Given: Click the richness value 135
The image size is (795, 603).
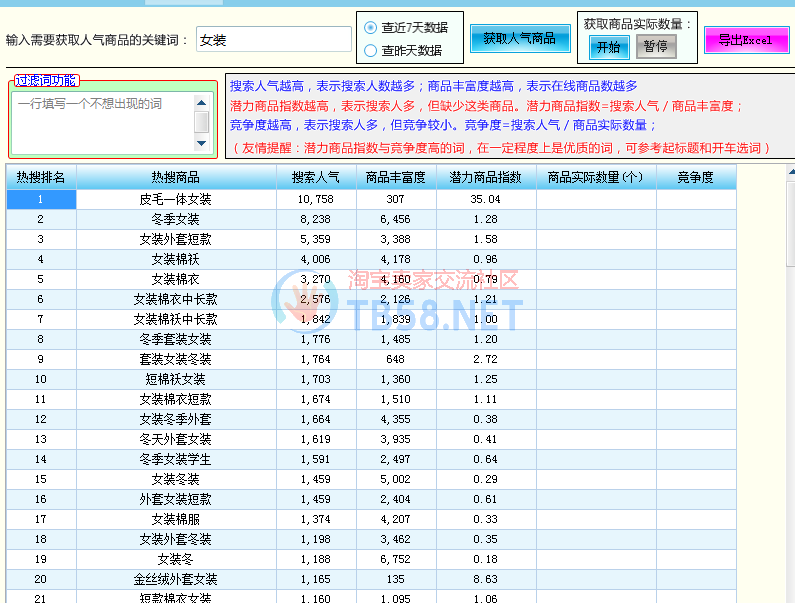Looking at the screenshot, I should pos(396,579).
